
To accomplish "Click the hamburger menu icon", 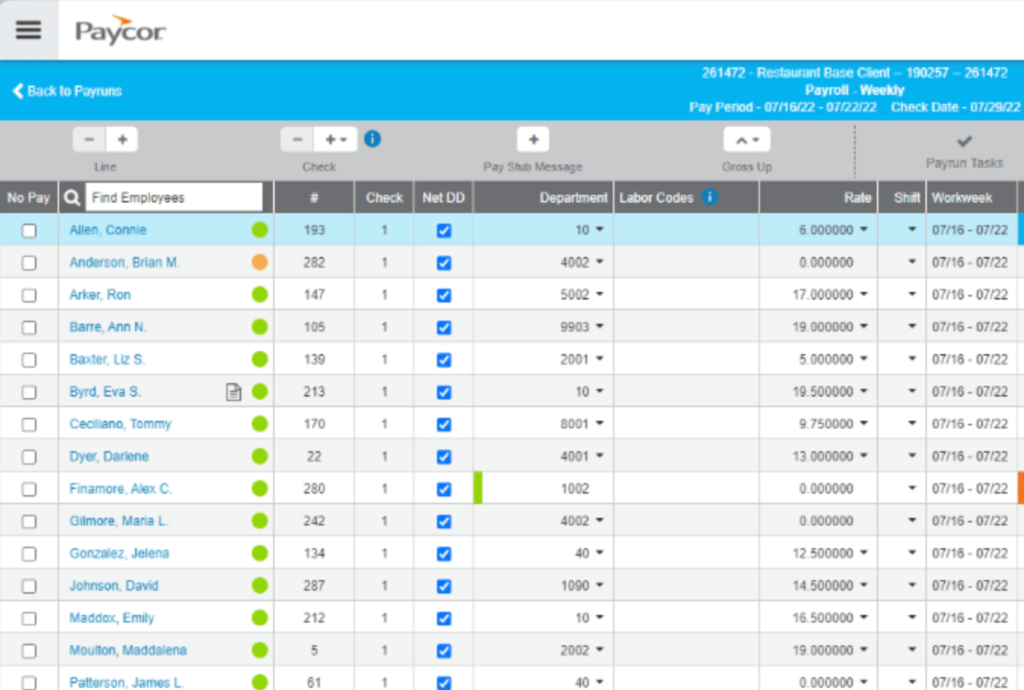I will 29,29.
